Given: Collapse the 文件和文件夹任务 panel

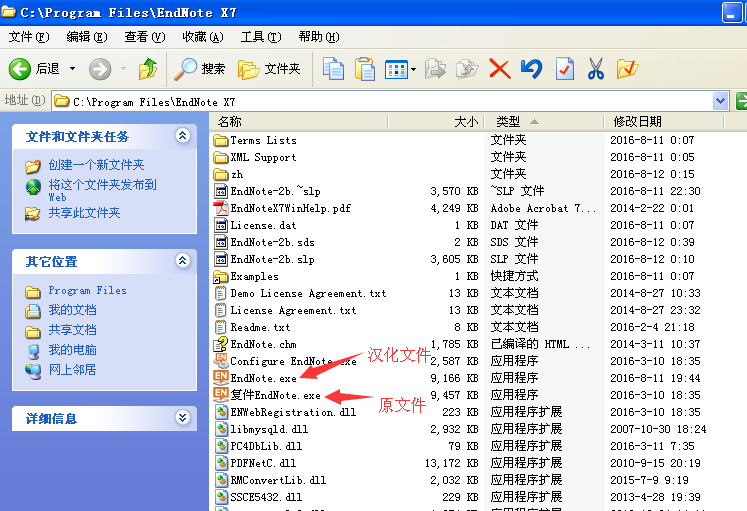Looking at the screenshot, I should [182, 136].
